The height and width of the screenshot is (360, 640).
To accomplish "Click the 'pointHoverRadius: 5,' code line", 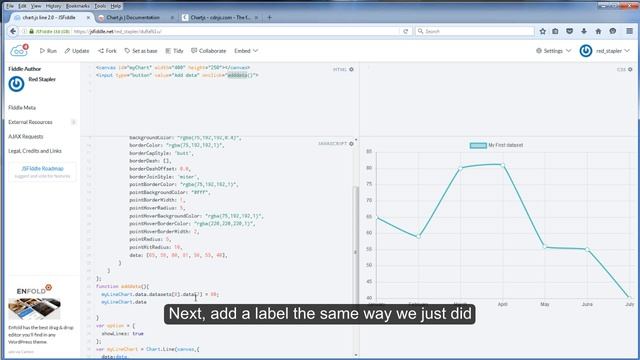I will point(157,208).
